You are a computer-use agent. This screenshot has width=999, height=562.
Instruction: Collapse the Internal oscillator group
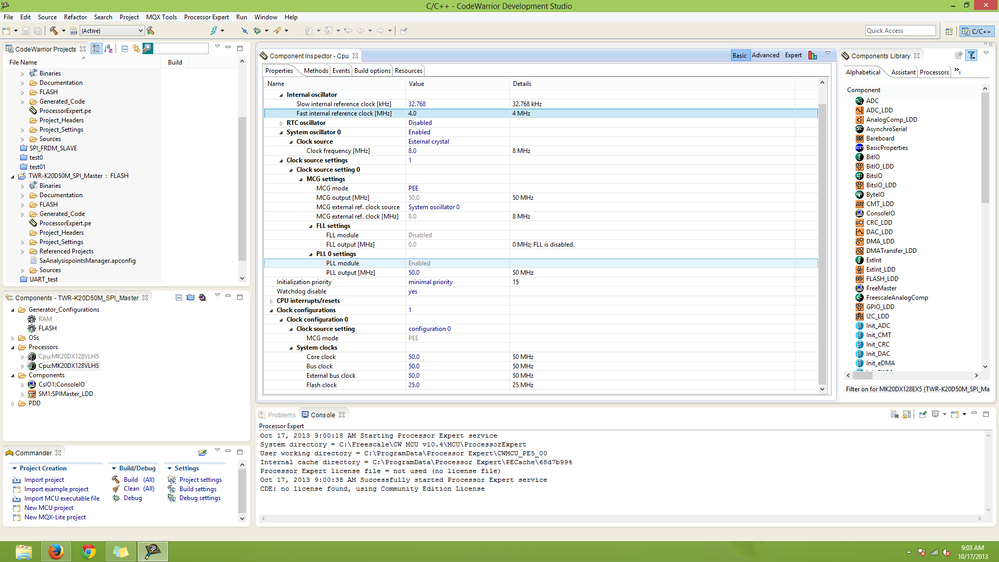click(281, 95)
